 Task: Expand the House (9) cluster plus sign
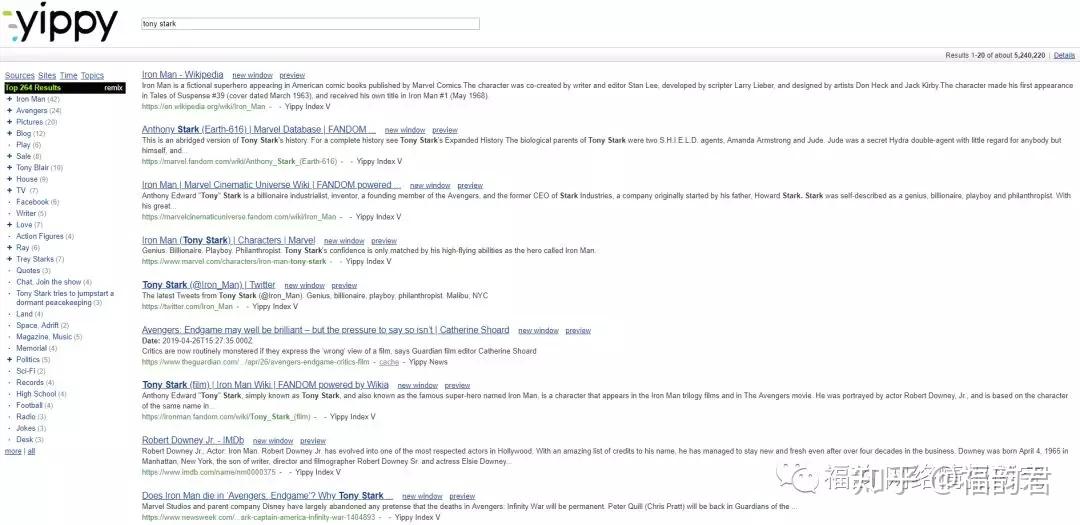[x=9, y=179]
